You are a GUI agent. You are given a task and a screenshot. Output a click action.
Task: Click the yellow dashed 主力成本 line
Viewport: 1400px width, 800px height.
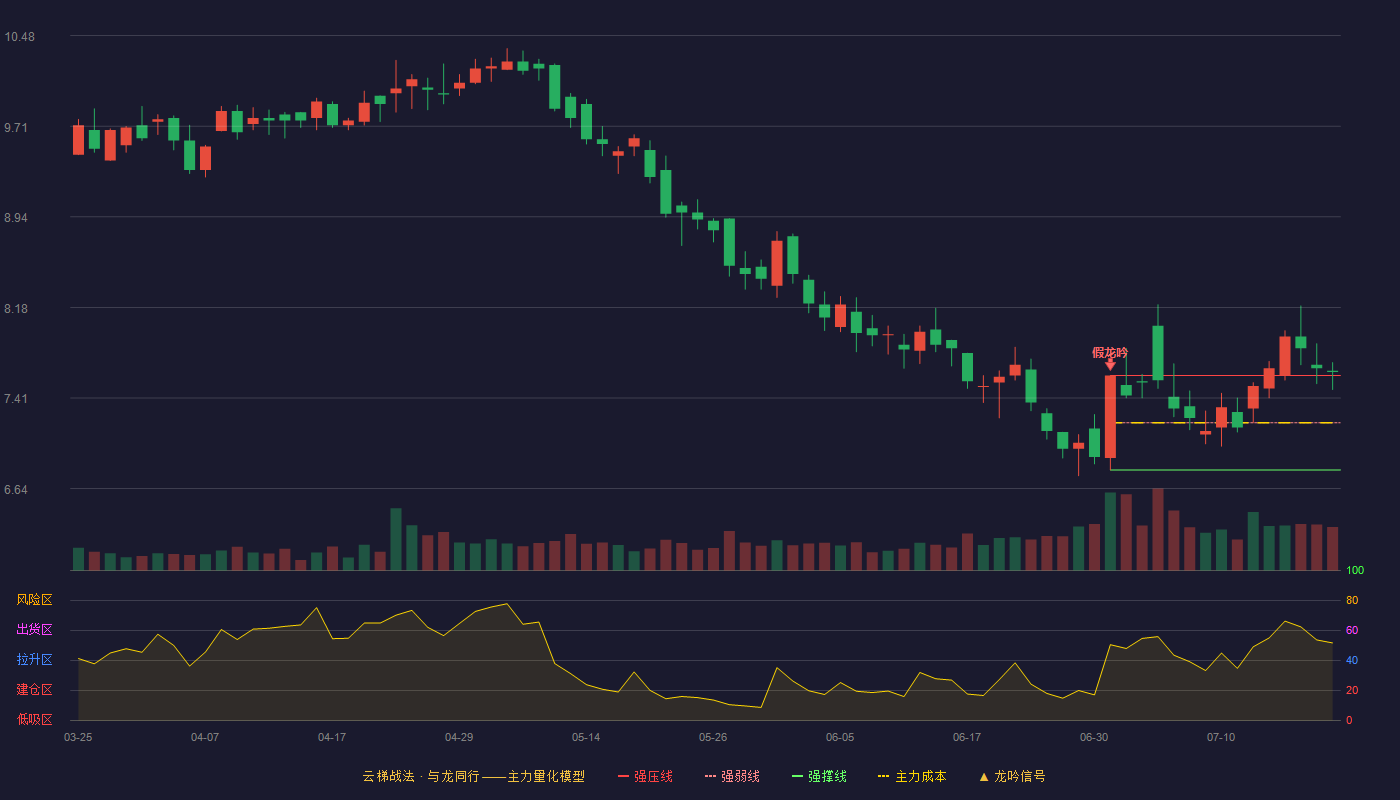[x=1228, y=423]
